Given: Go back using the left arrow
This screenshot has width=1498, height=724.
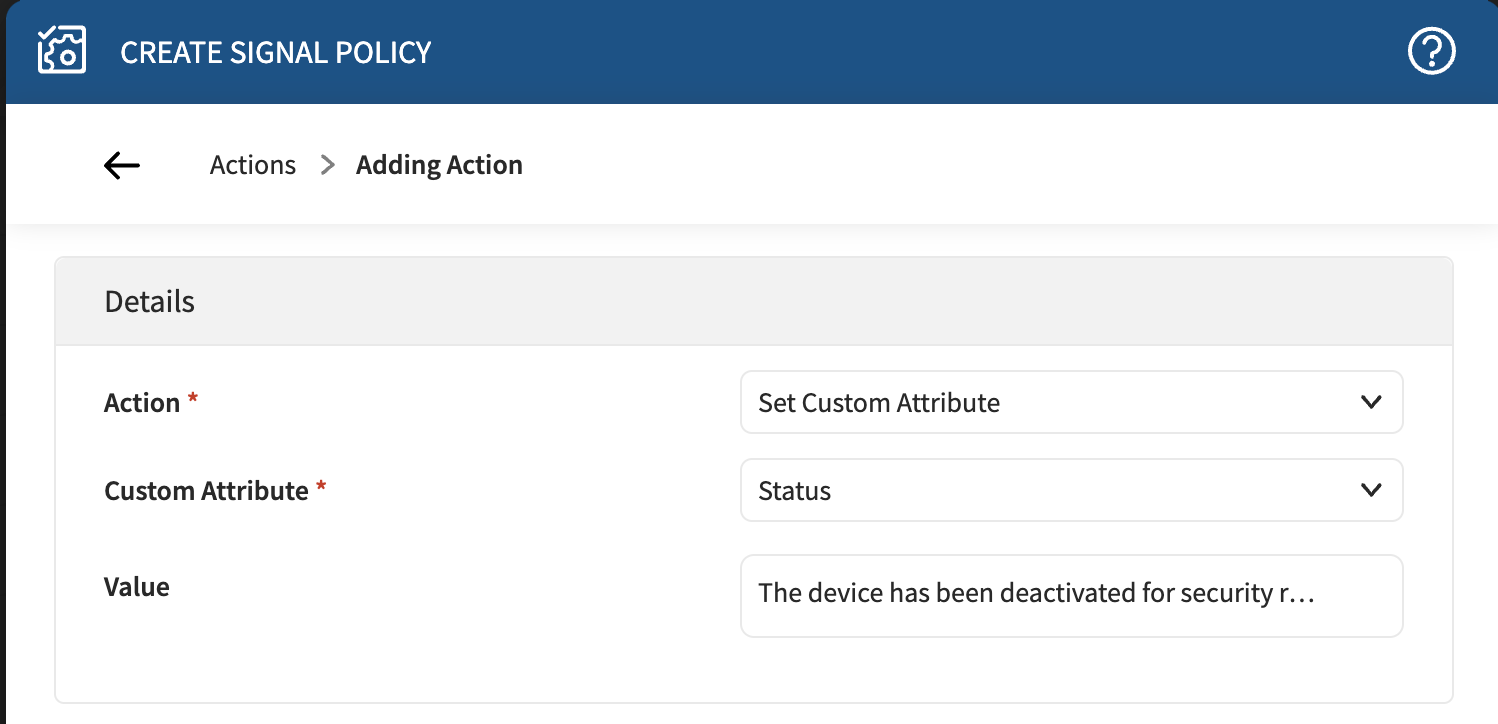Looking at the screenshot, I should tap(122, 165).
